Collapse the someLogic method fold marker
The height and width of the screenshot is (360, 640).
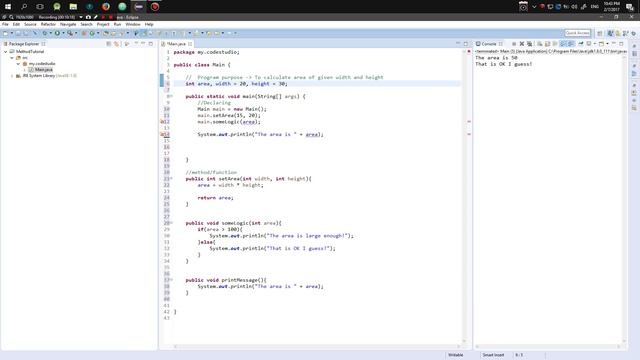tap(171, 223)
